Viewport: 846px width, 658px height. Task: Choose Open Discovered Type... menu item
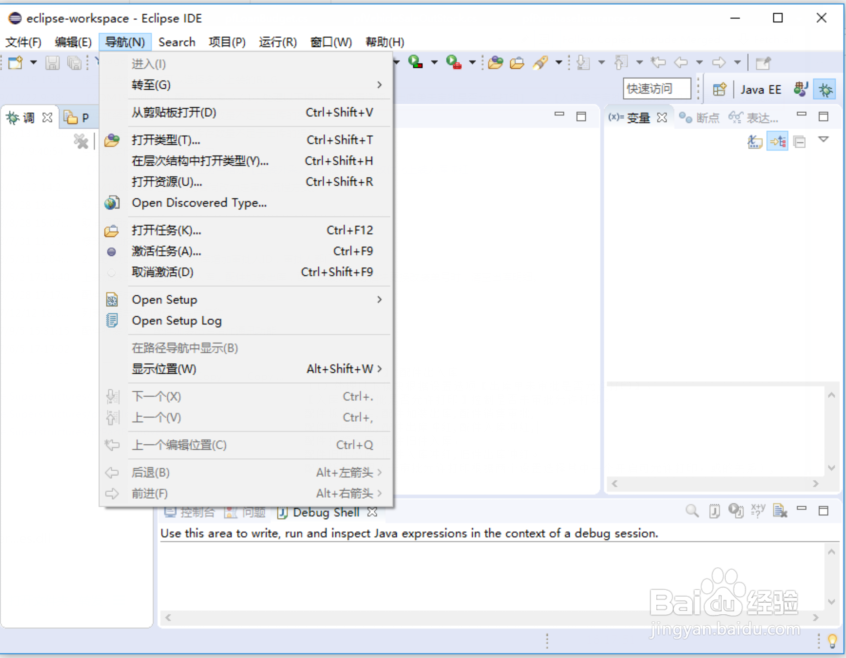pos(245,203)
